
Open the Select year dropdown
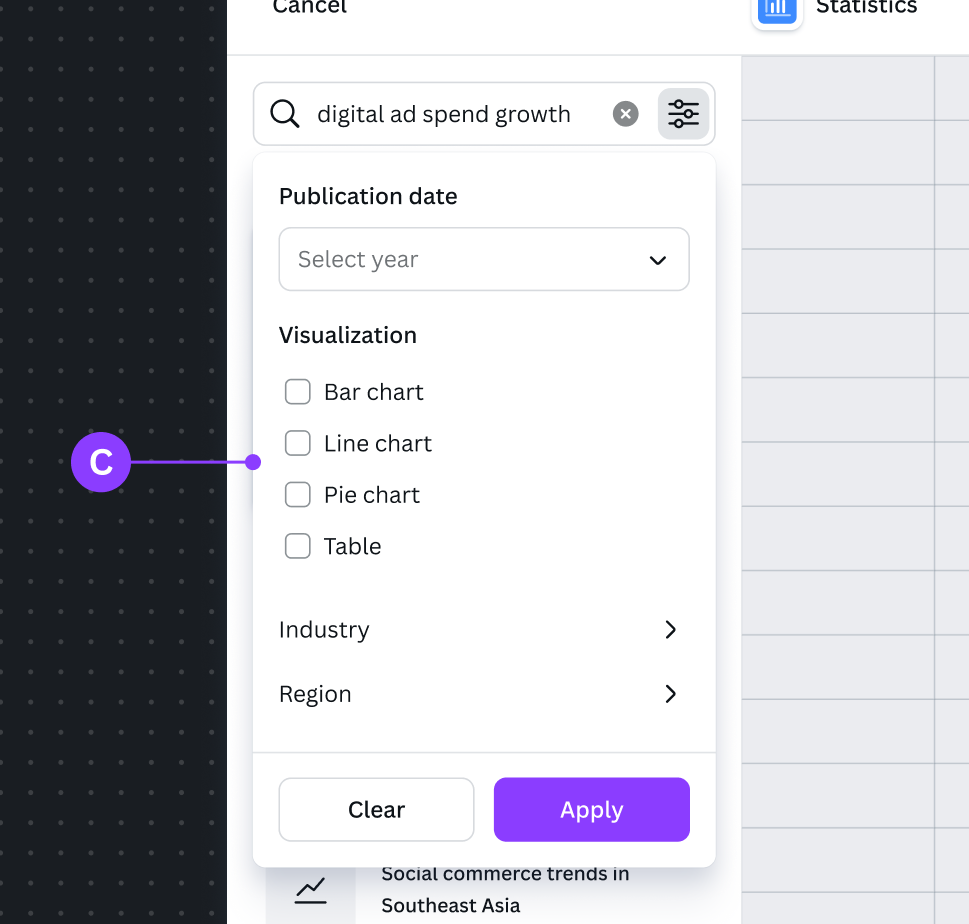click(x=484, y=260)
